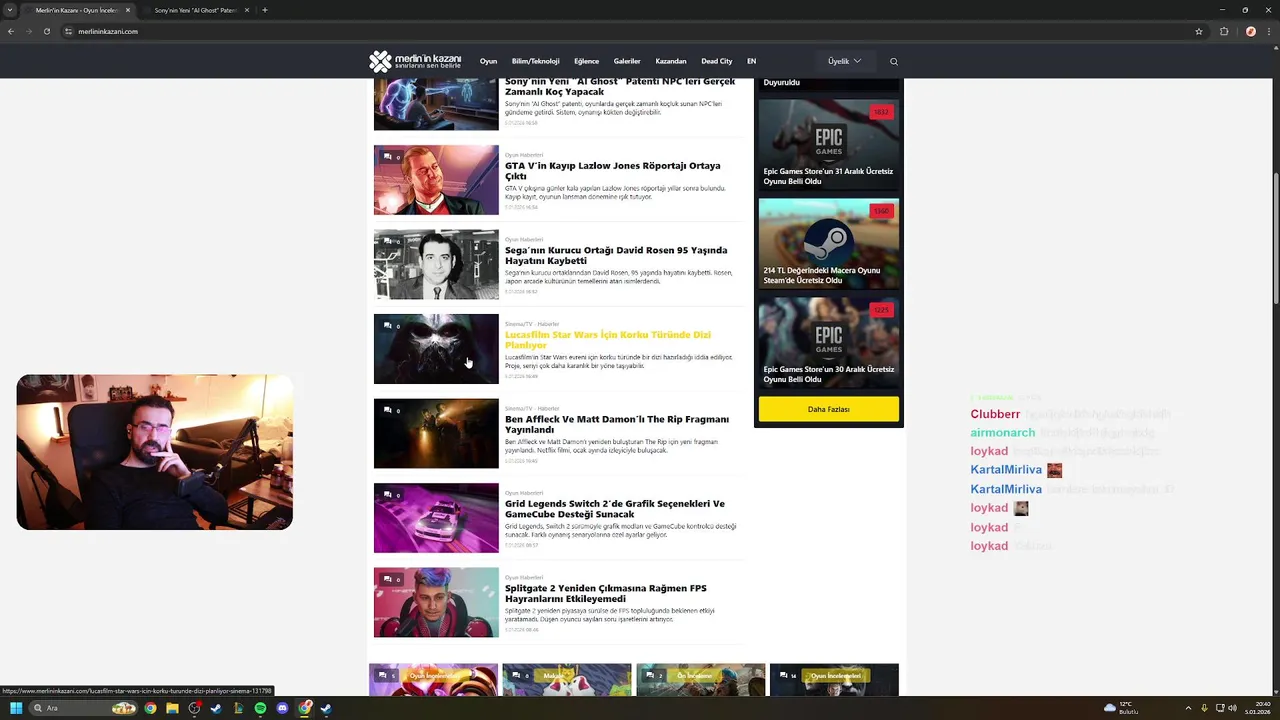Screen dimensions: 1280x720
Task: Open the Ben Affleck The Rip thumbnail
Action: pos(436,433)
